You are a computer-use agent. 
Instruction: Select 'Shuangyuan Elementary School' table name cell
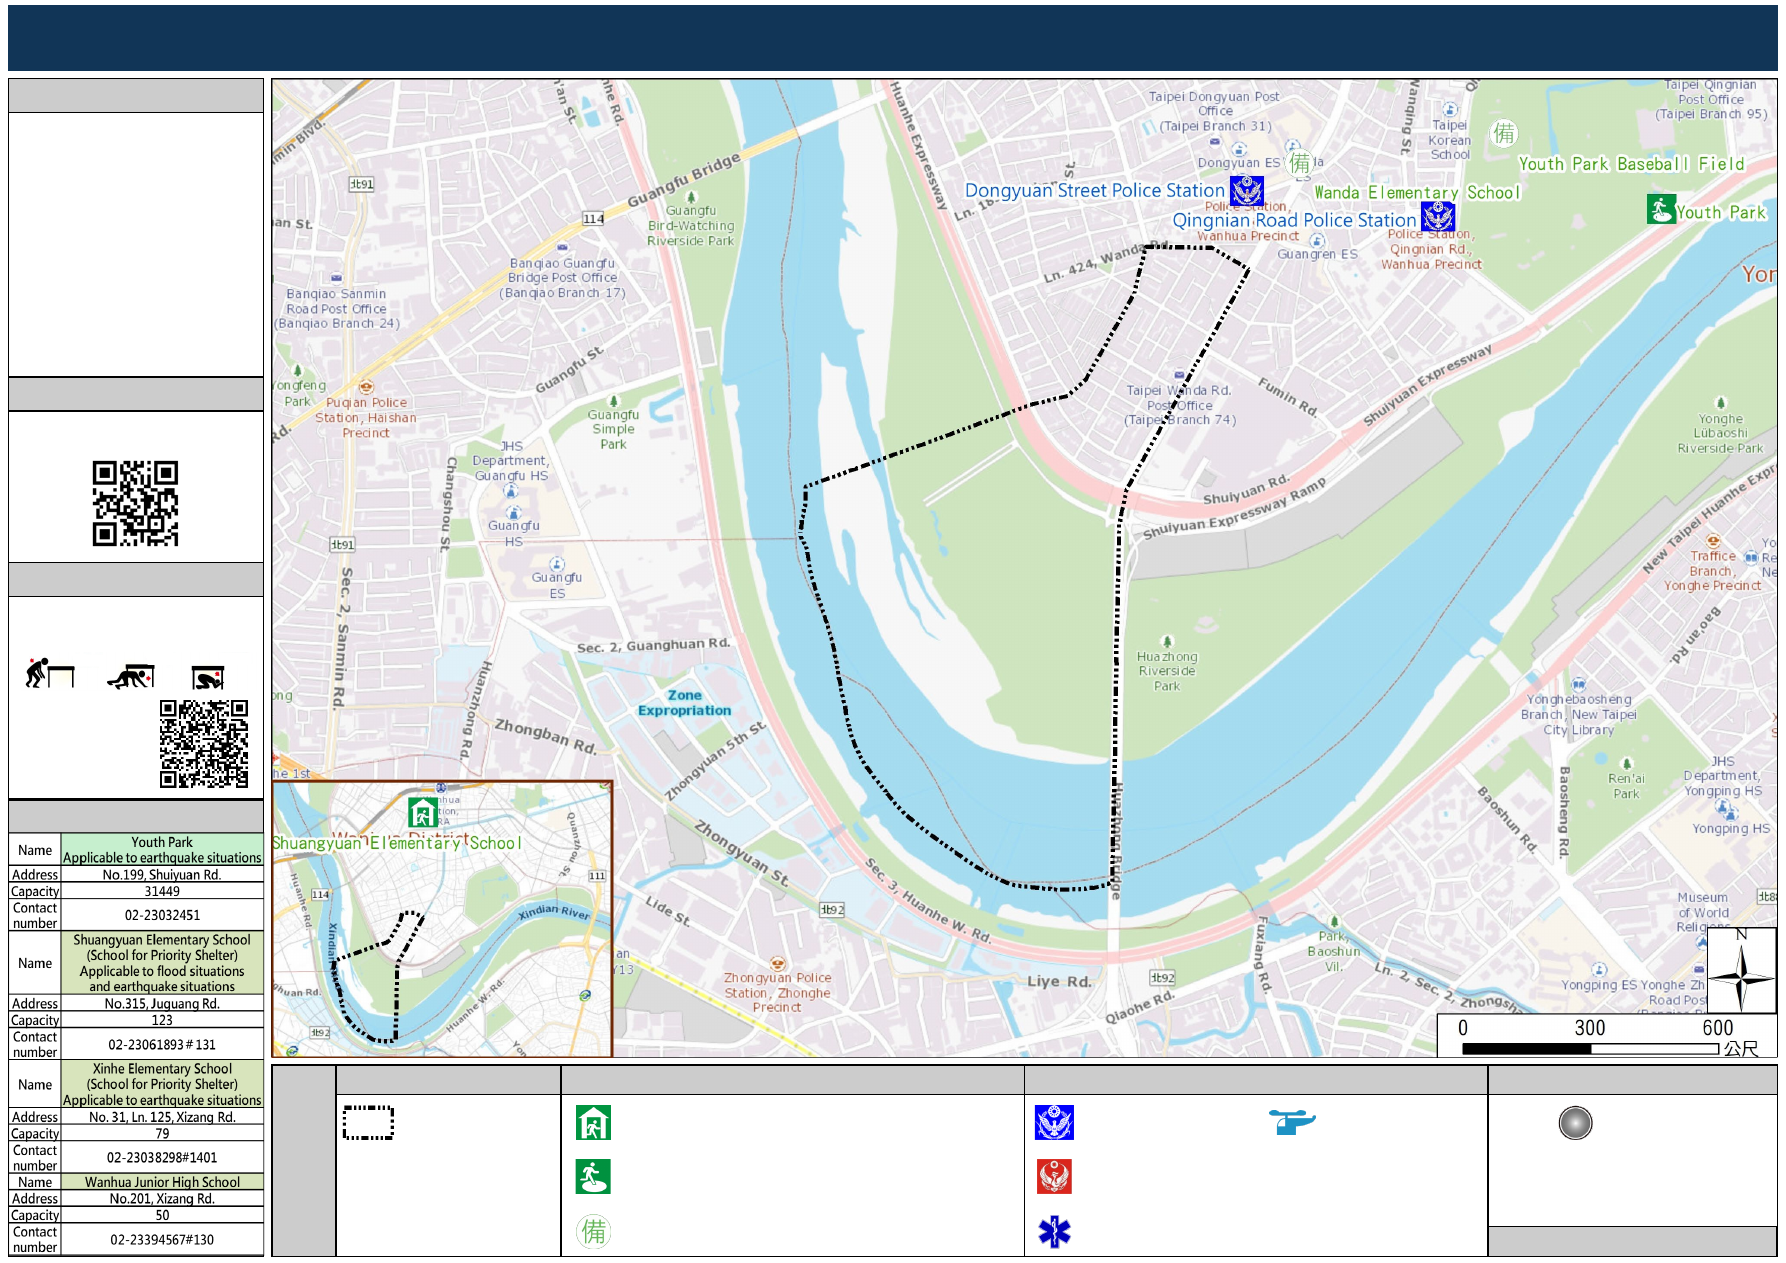coord(162,963)
